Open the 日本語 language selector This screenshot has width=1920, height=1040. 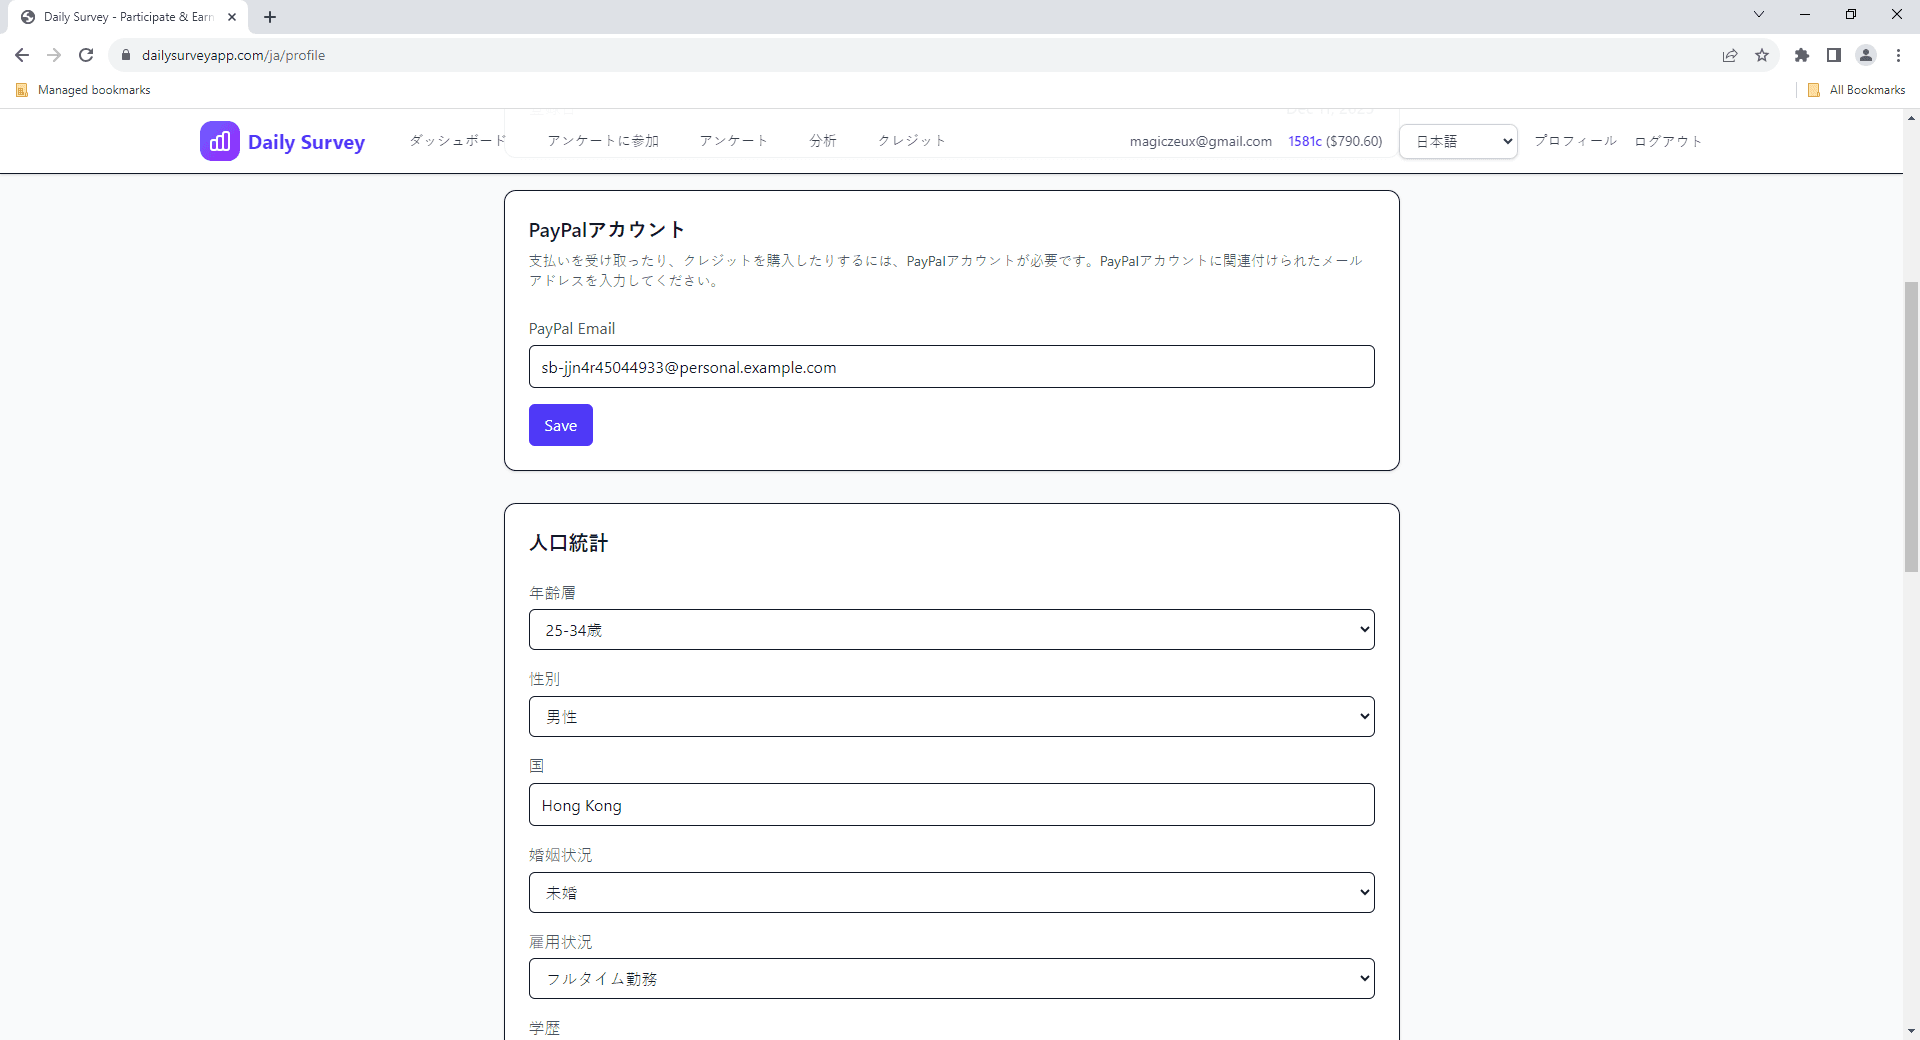(x=1457, y=141)
